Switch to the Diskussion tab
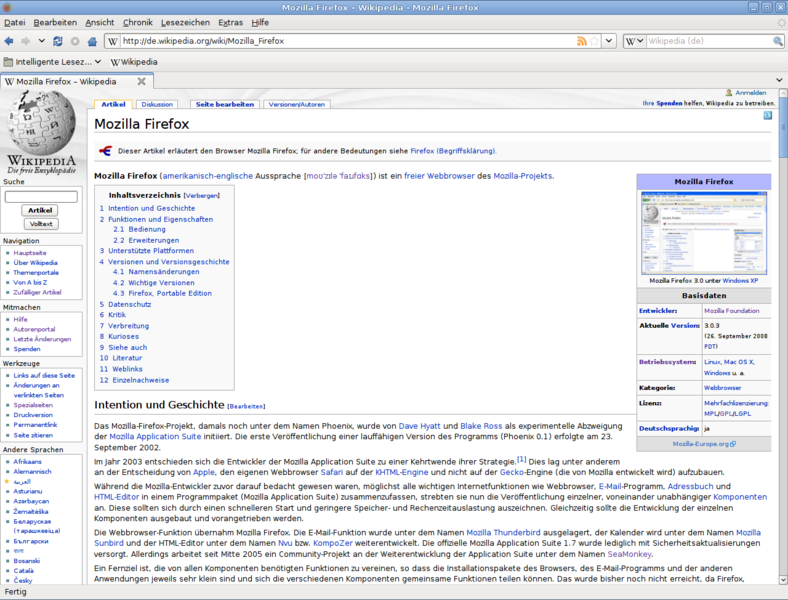 pos(157,104)
